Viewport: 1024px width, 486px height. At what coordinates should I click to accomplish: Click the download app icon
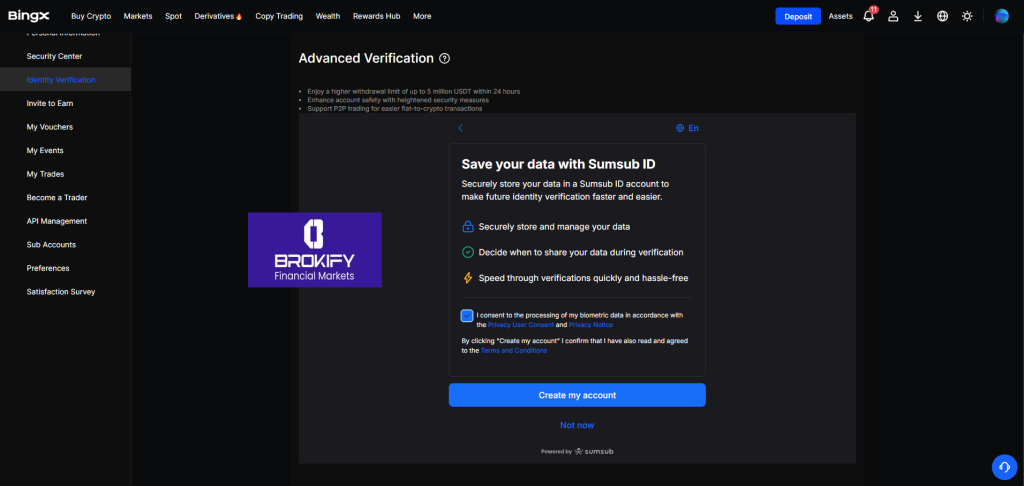[x=918, y=16]
